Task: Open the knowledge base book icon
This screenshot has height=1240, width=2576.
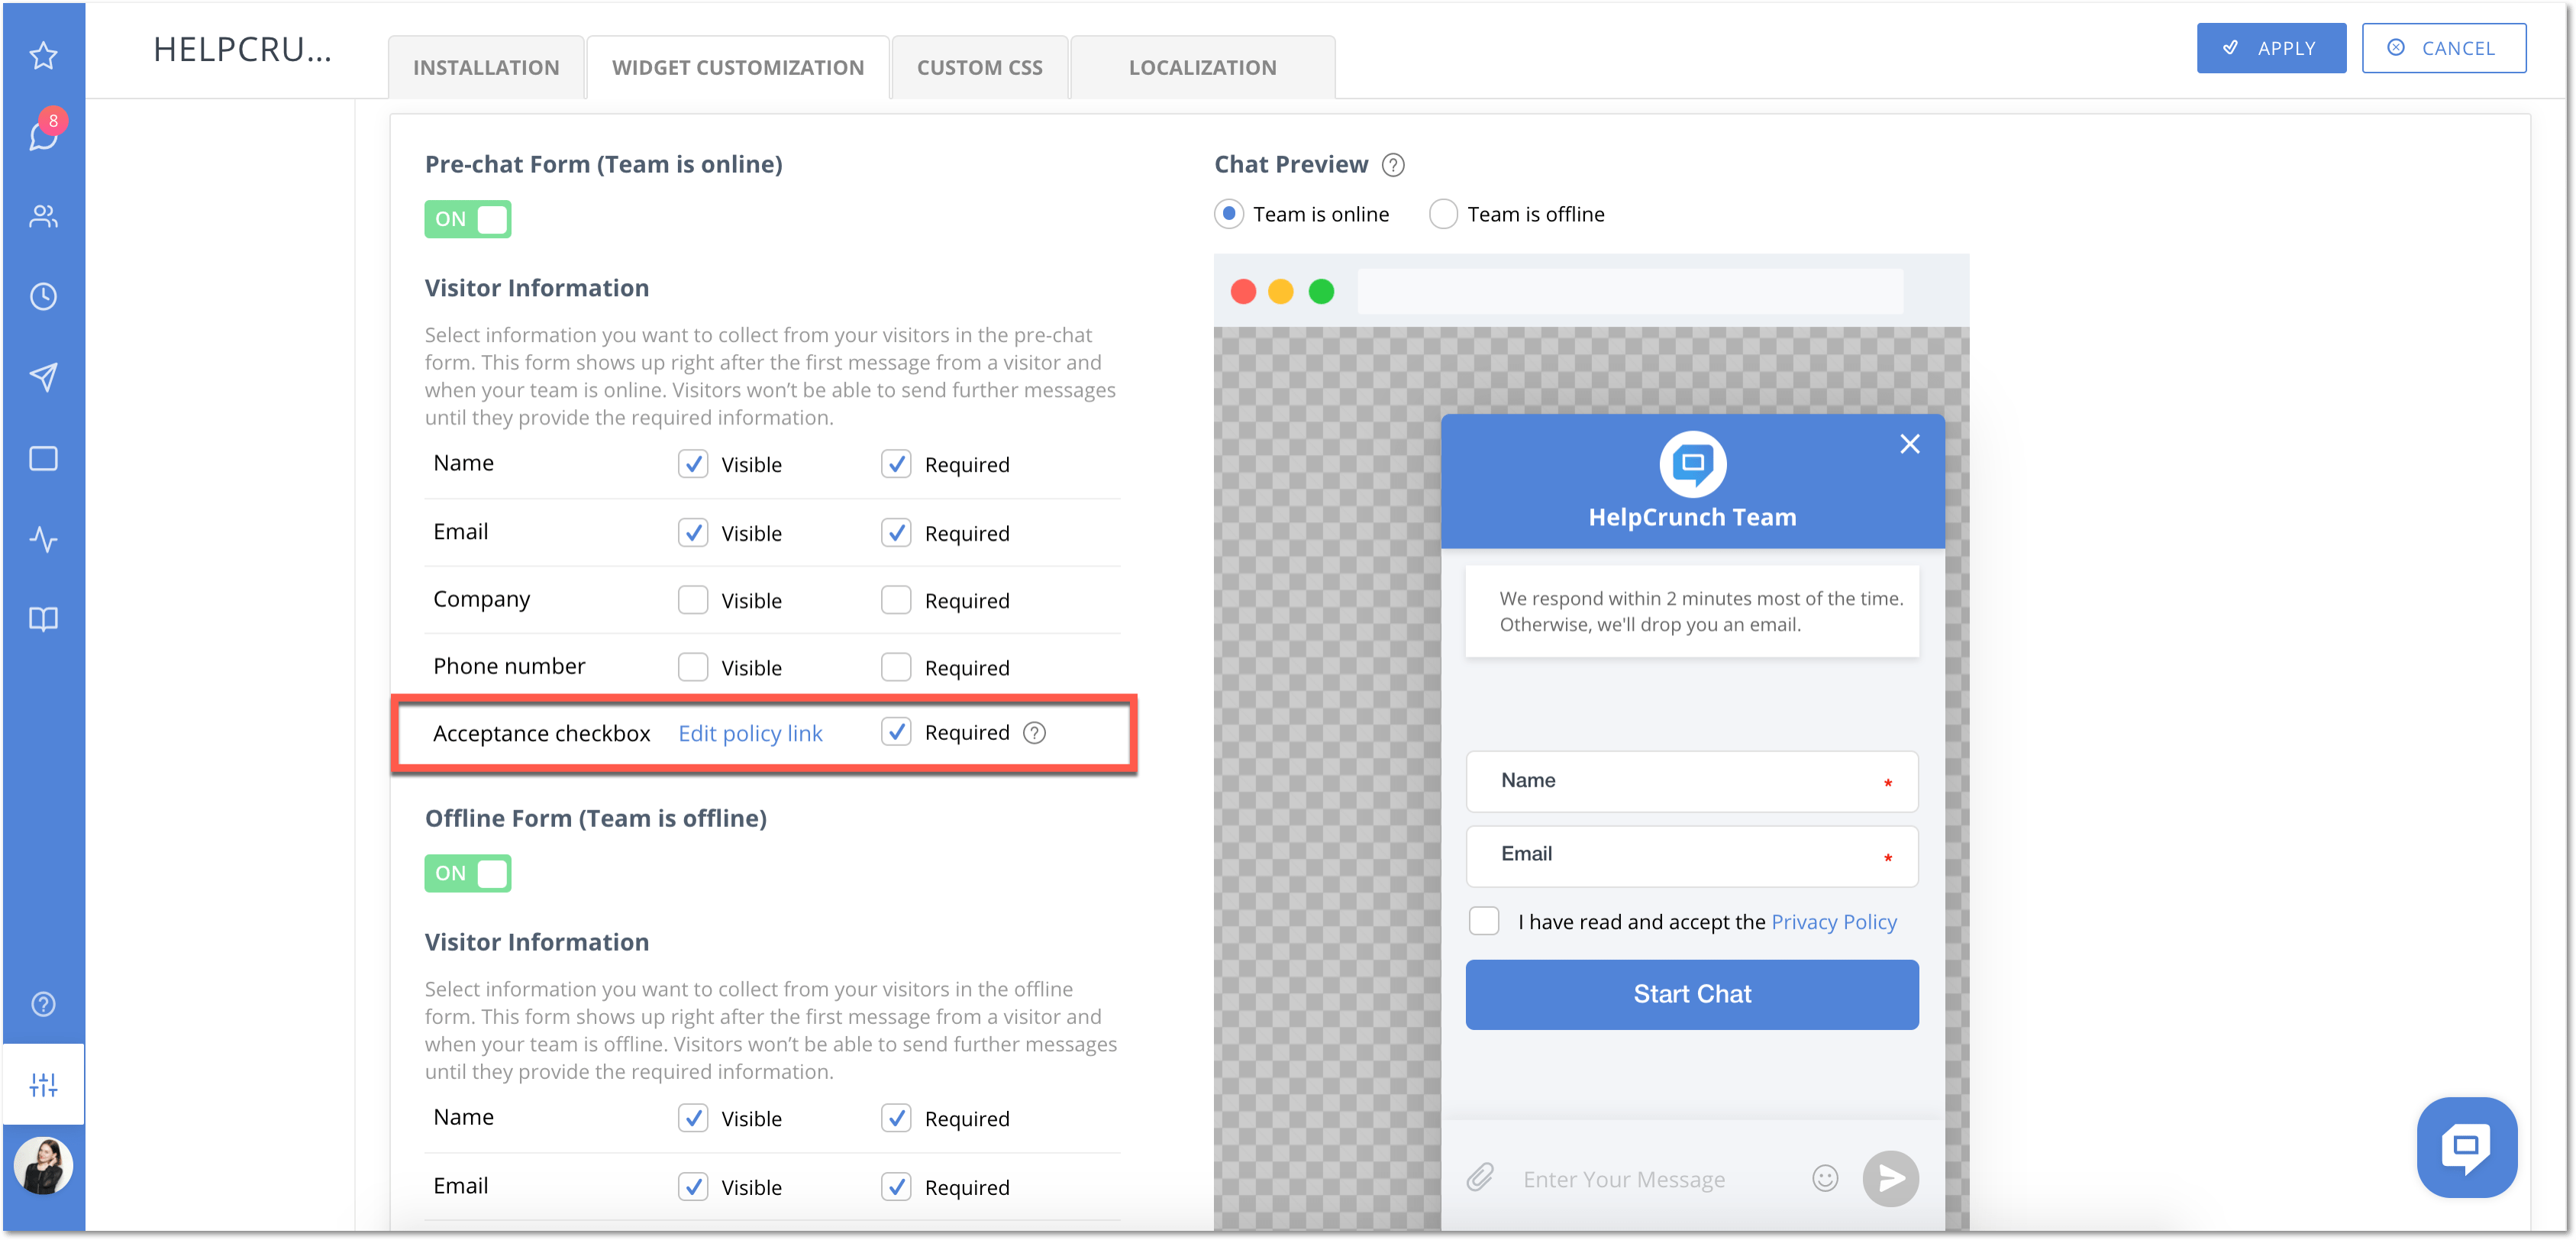Action: [x=43, y=619]
